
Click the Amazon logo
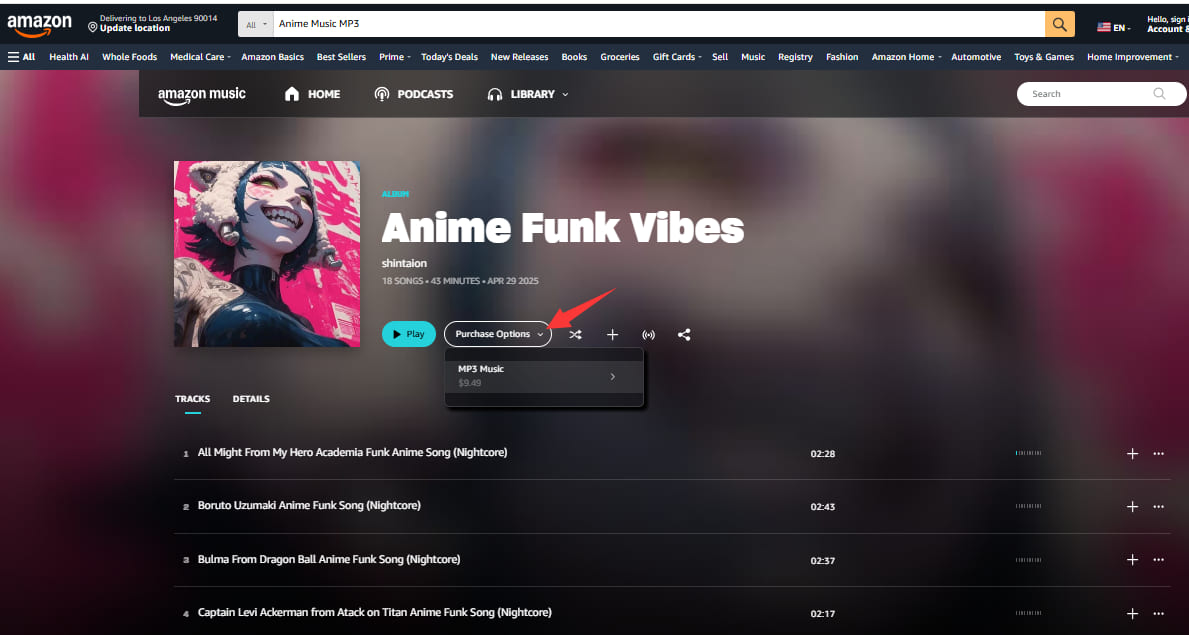coord(39,25)
